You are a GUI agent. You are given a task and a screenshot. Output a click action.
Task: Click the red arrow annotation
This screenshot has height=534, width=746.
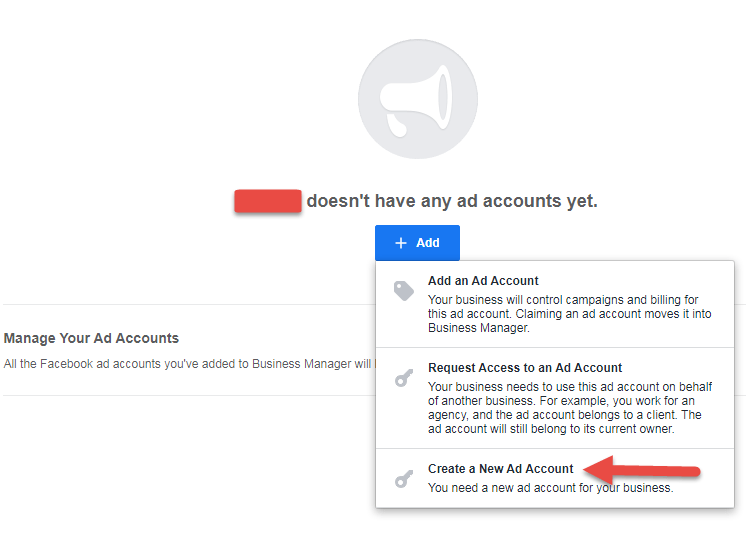[x=641, y=470]
